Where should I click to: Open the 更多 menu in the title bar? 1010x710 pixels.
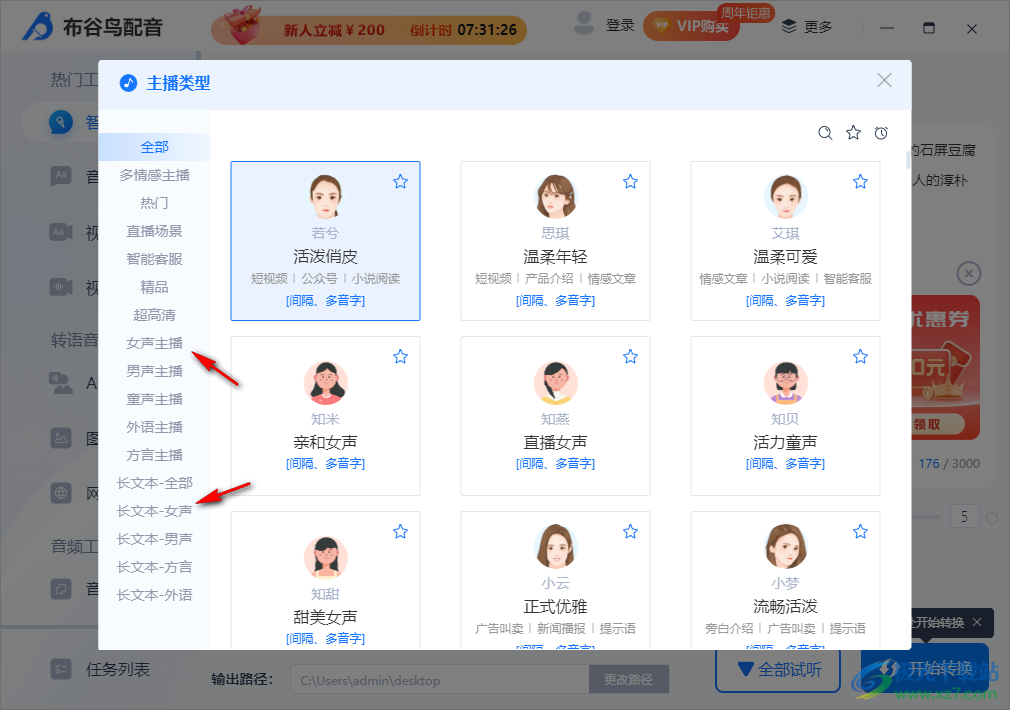(807, 27)
